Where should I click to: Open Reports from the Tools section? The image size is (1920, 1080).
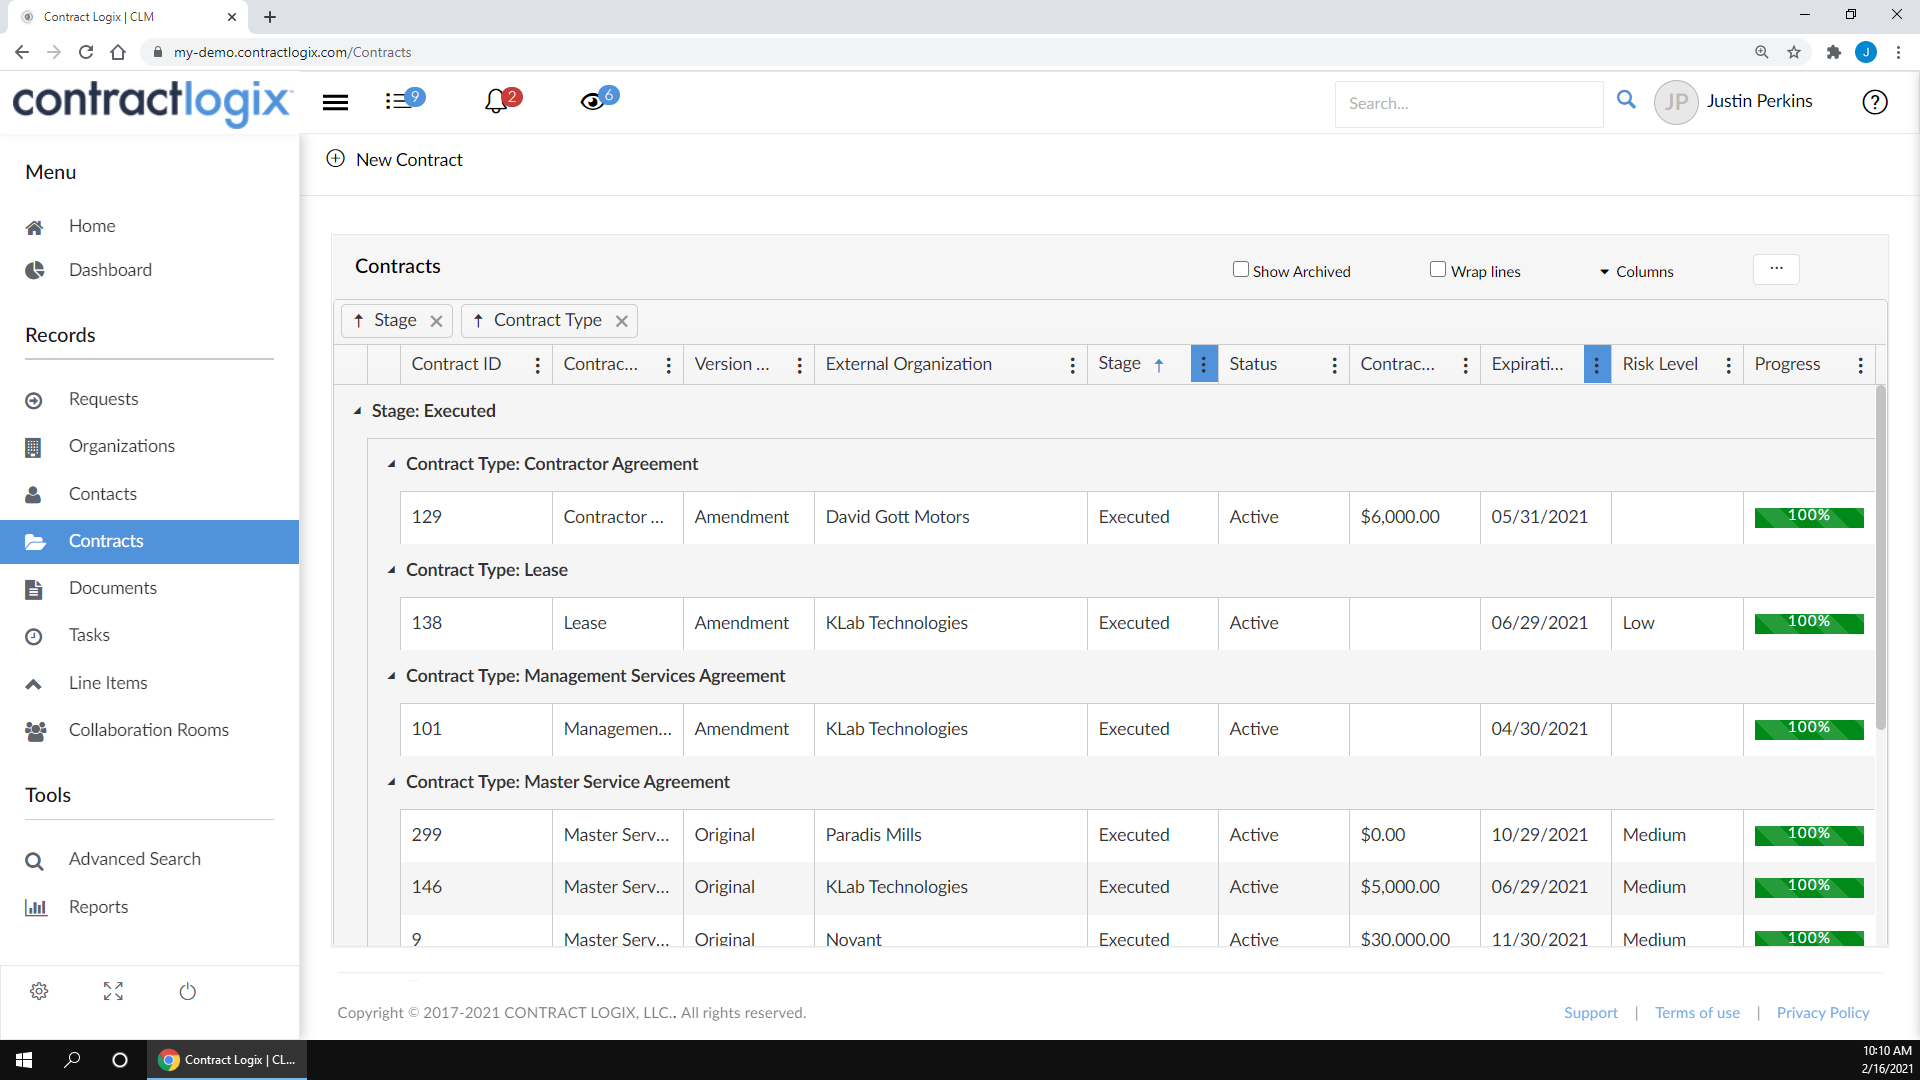(99, 907)
